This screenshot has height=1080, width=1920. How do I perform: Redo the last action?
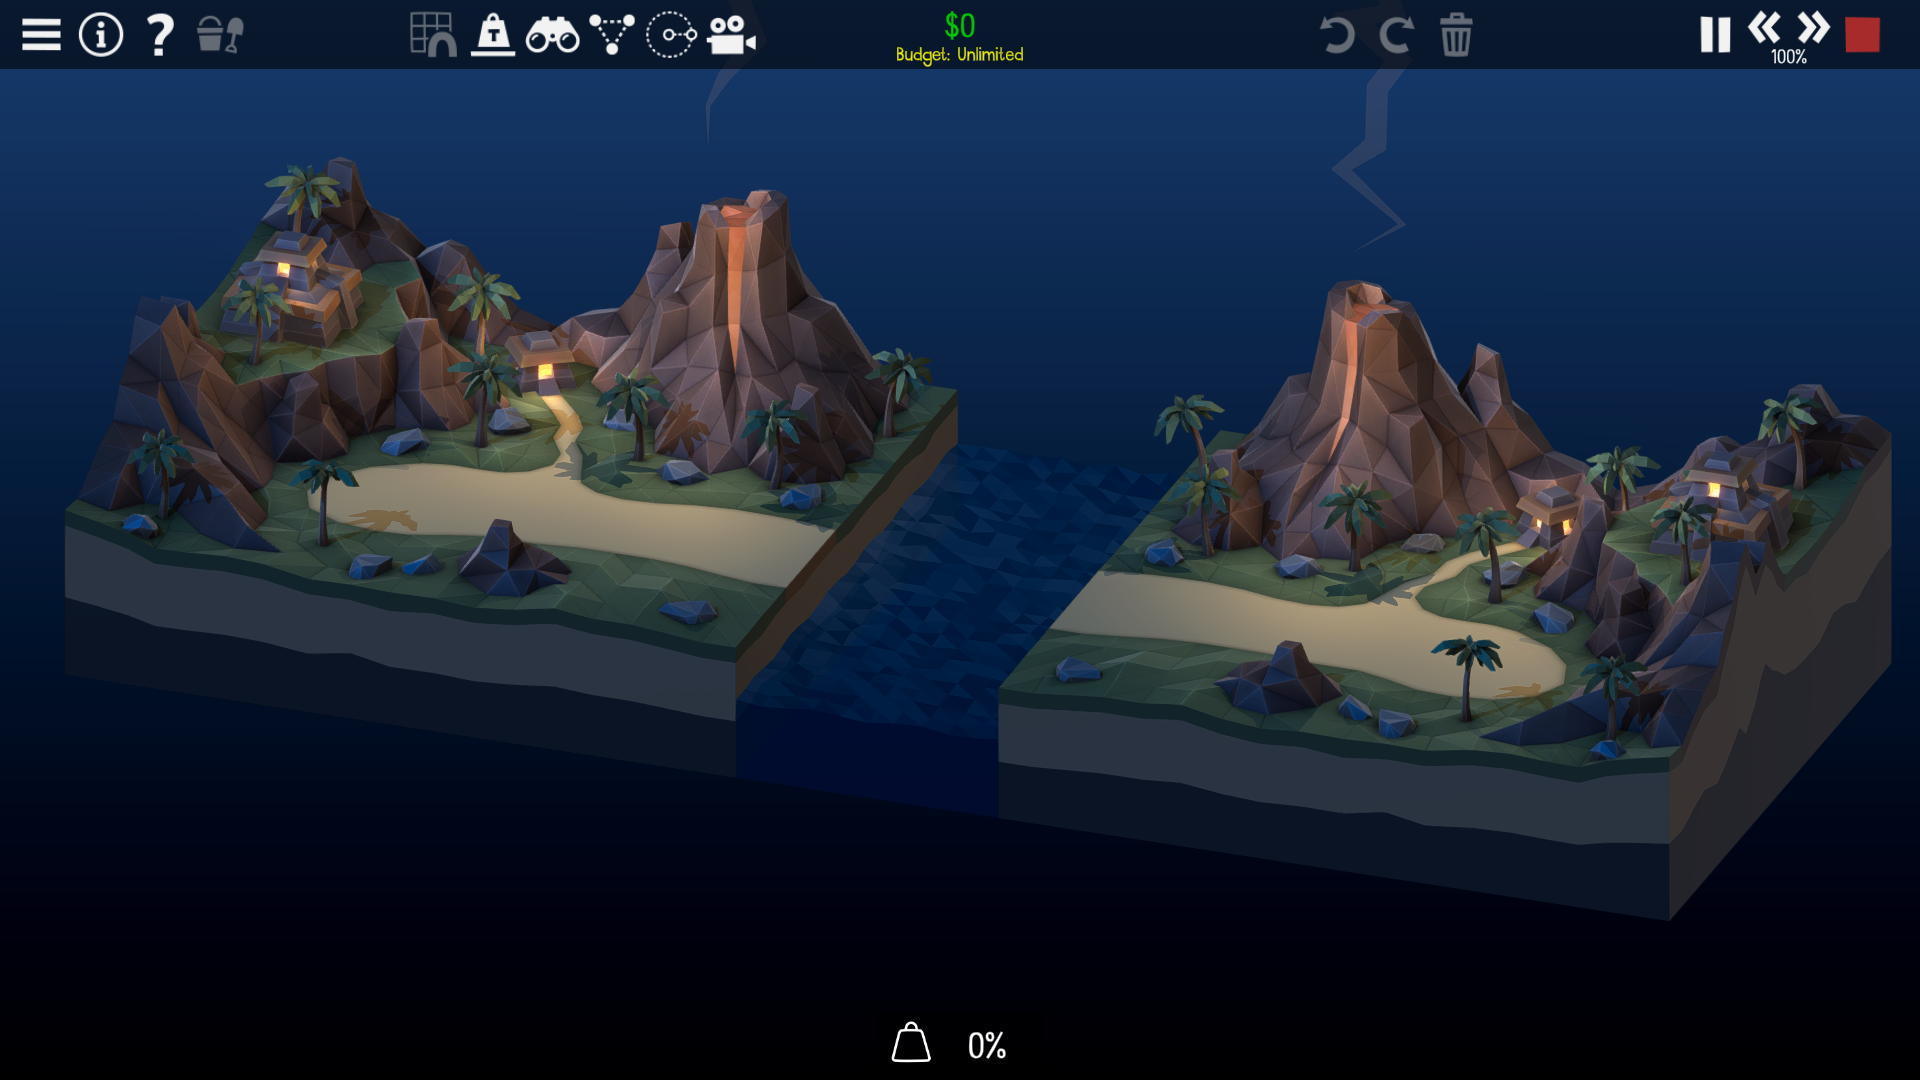1396,35
